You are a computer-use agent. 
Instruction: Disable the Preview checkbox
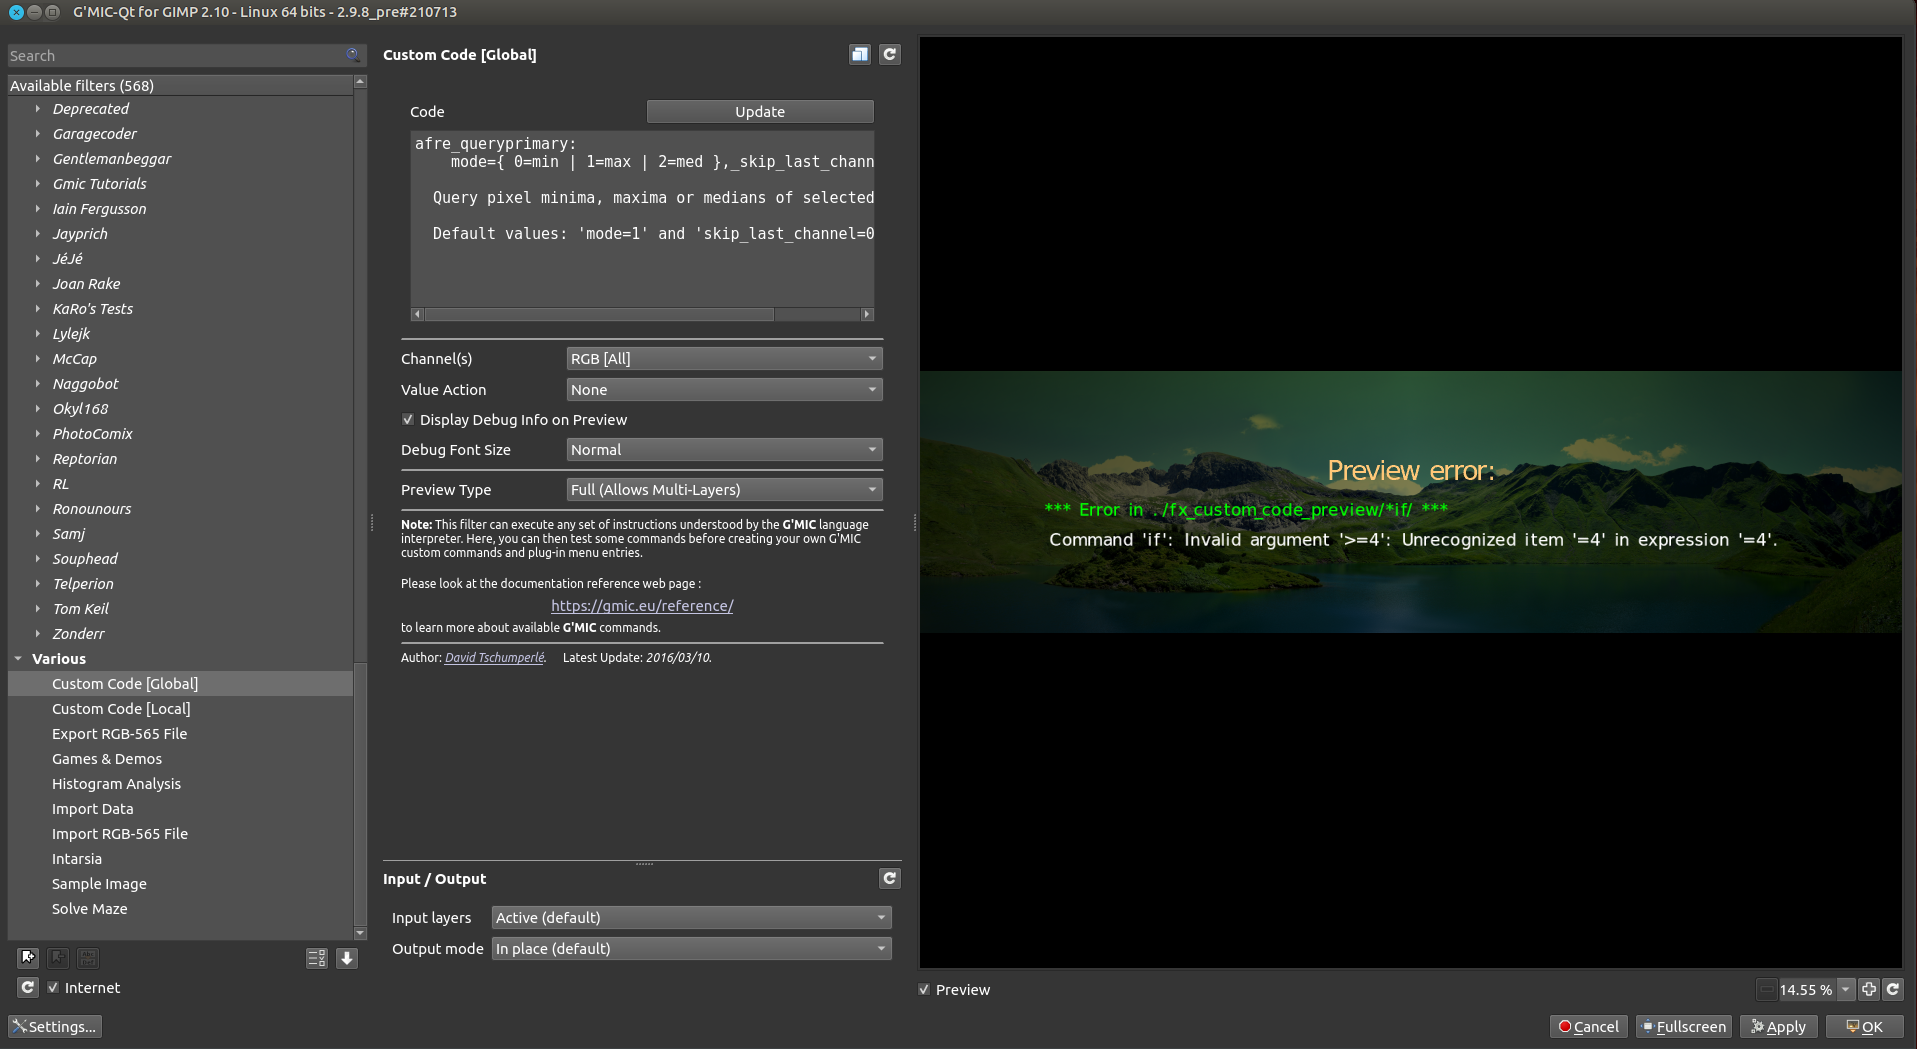click(x=925, y=990)
